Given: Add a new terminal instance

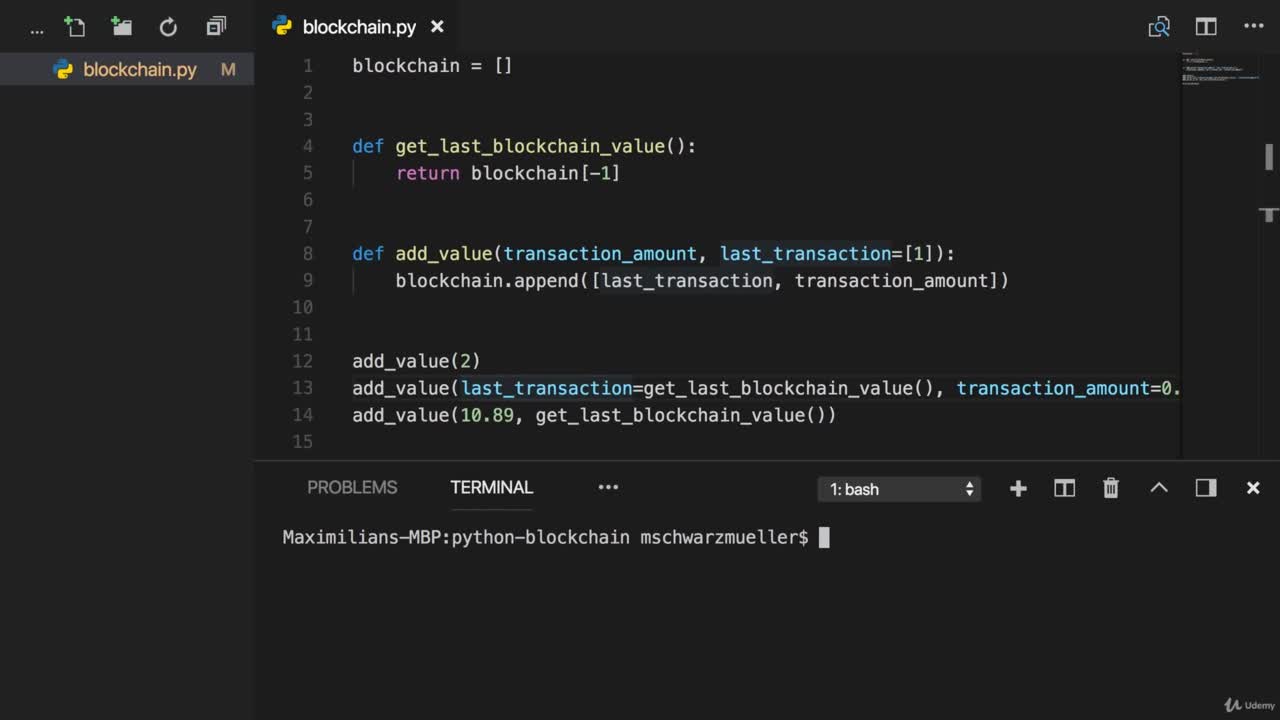Looking at the screenshot, I should click(1018, 488).
